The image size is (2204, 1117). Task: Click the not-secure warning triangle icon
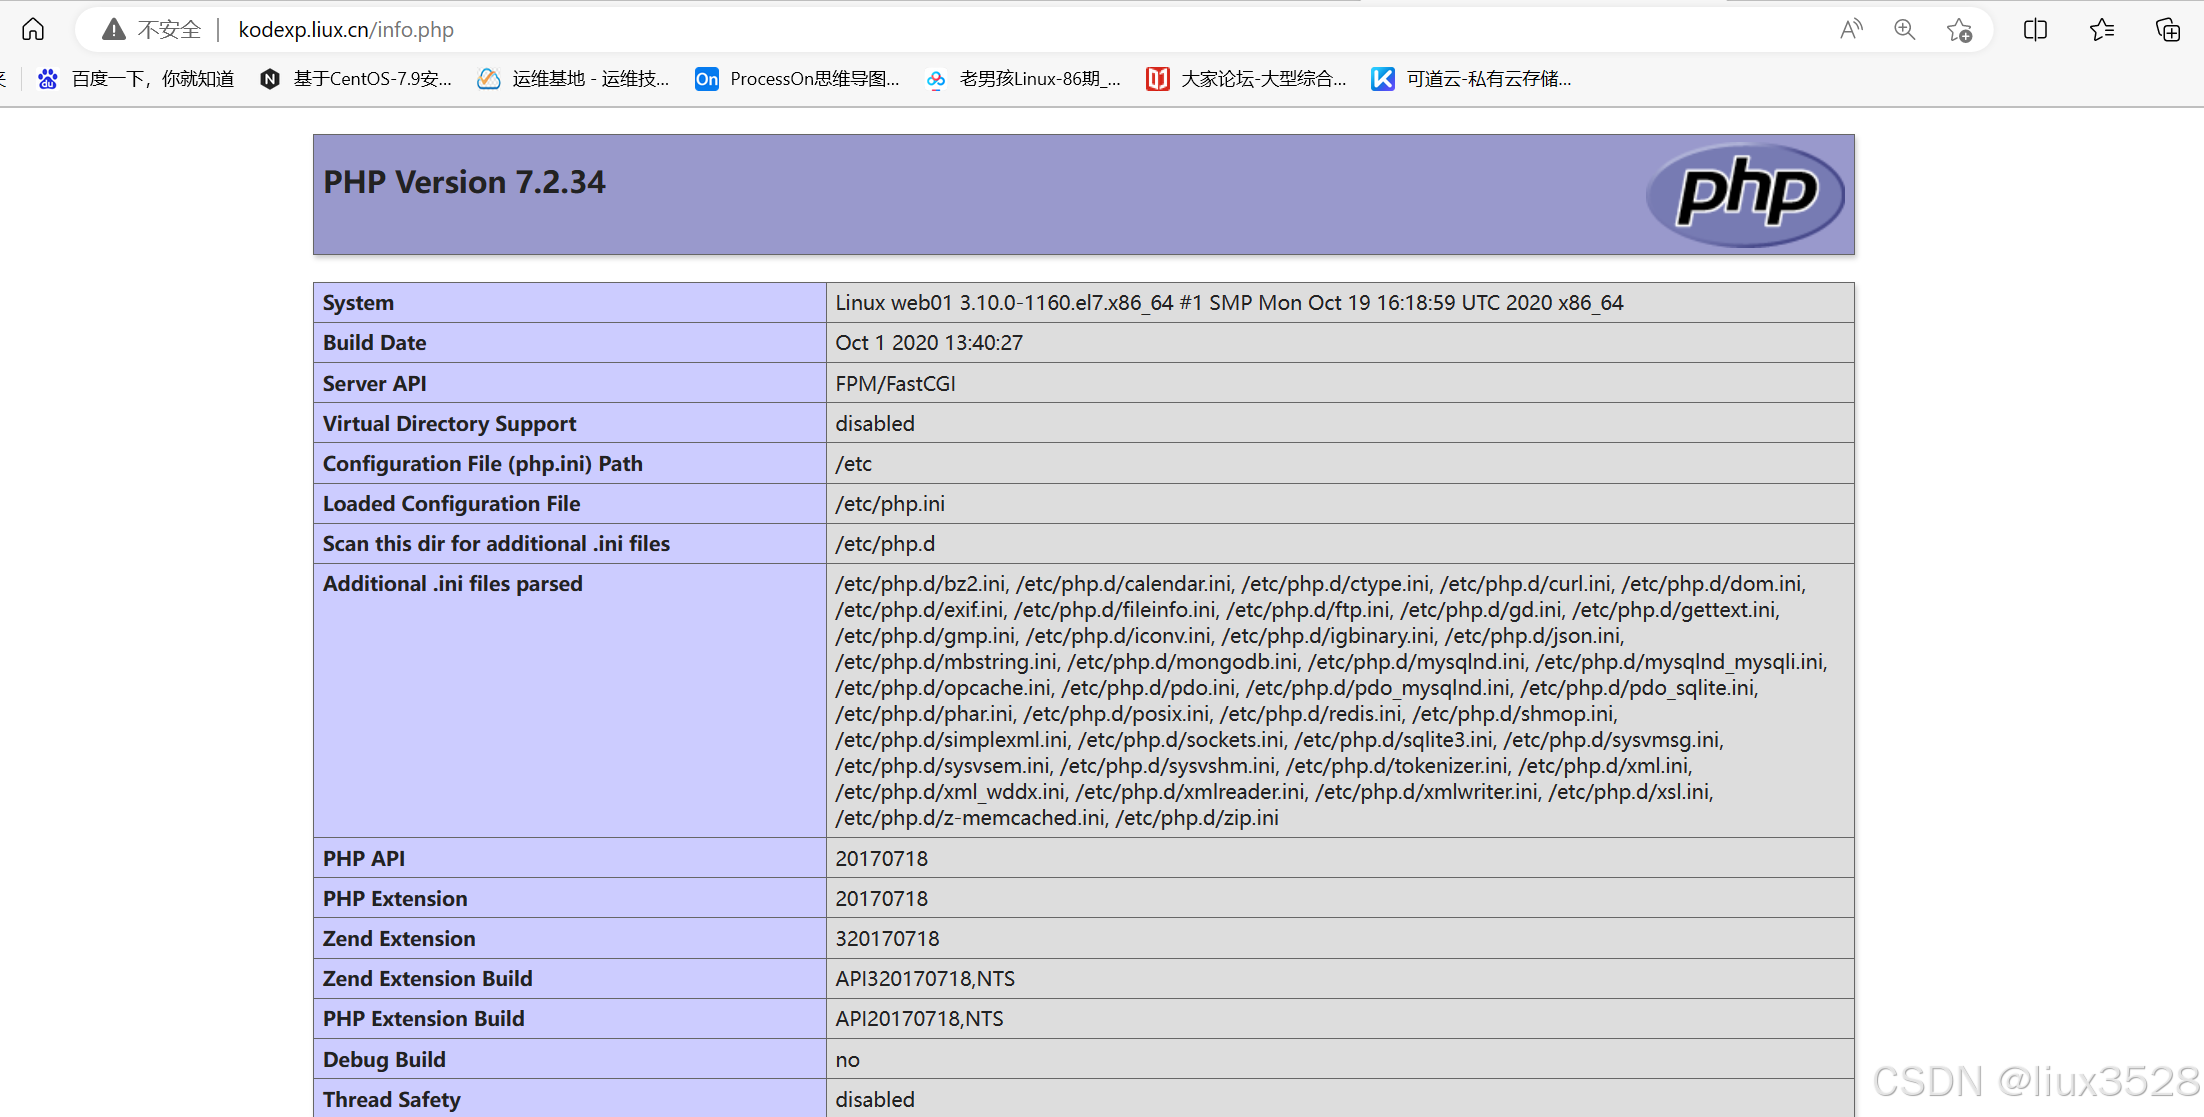(x=114, y=30)
